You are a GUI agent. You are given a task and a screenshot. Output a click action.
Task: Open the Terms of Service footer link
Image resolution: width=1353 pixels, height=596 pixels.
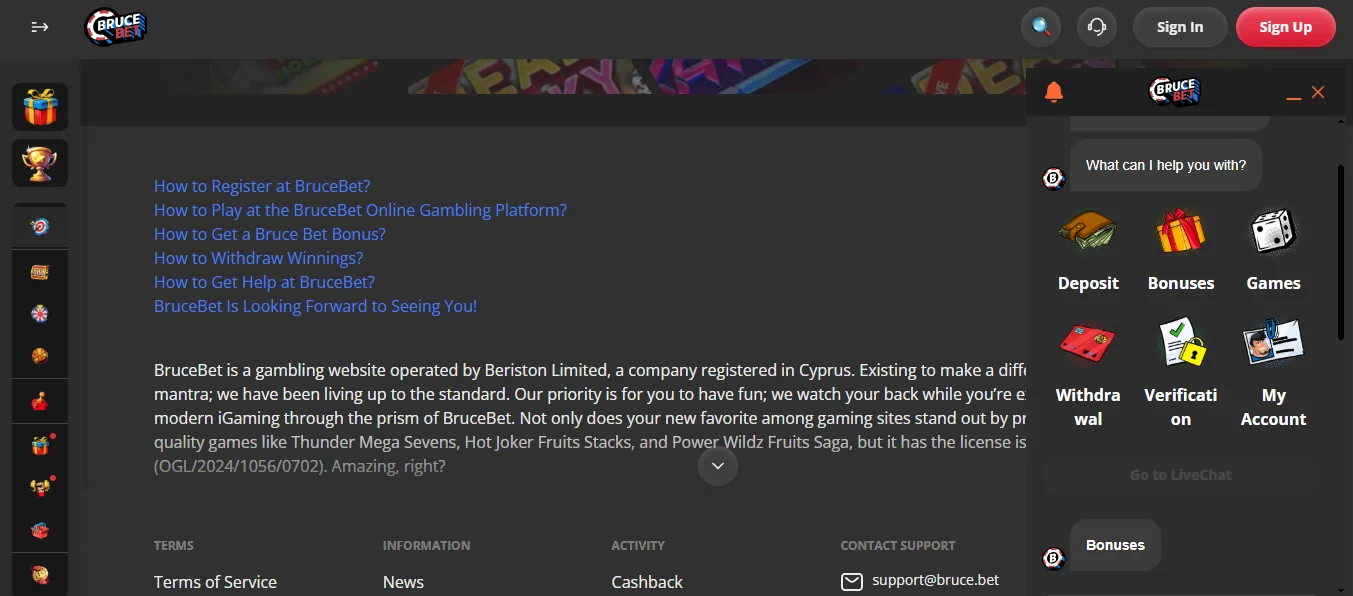215,582
